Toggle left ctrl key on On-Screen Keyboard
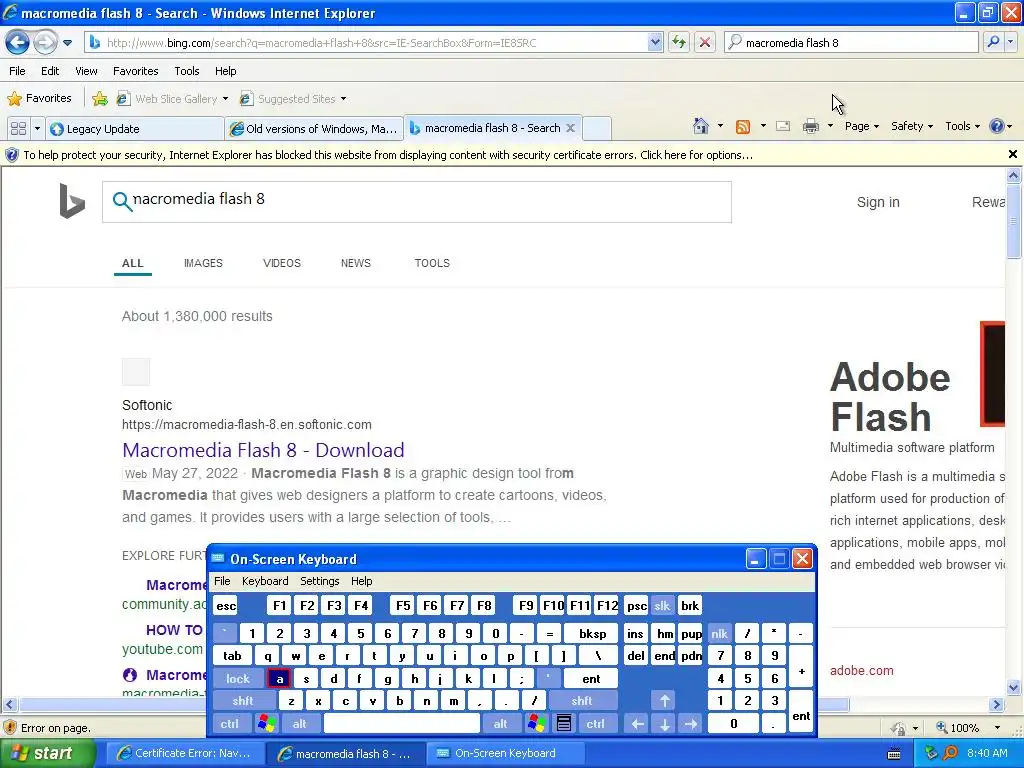1024x768 pixels. coord(230,723)
